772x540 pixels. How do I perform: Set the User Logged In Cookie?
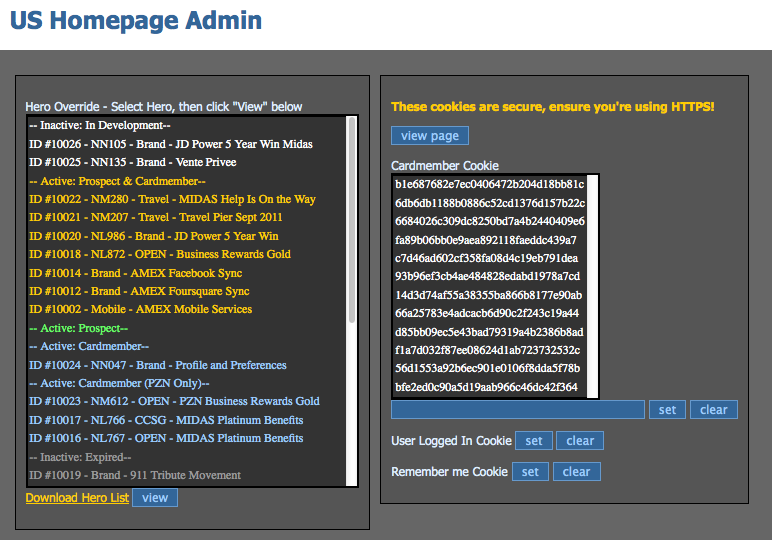pos(534,441)
